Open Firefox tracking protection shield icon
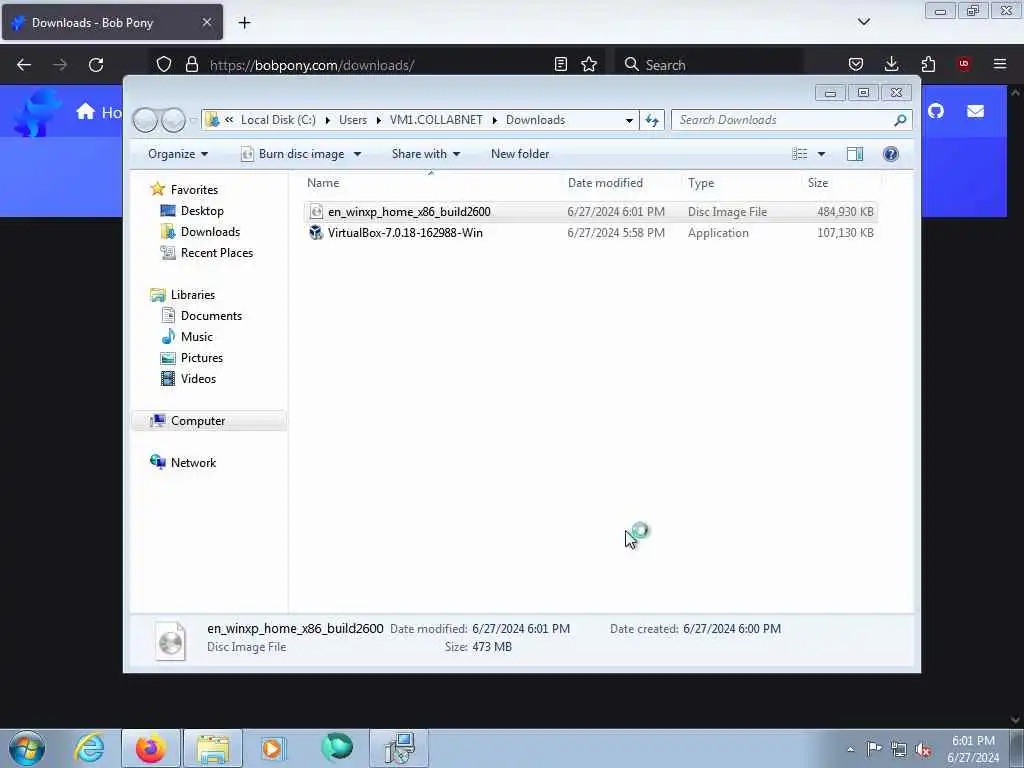This screenshot has height=768, width=1024. point(164,64)
